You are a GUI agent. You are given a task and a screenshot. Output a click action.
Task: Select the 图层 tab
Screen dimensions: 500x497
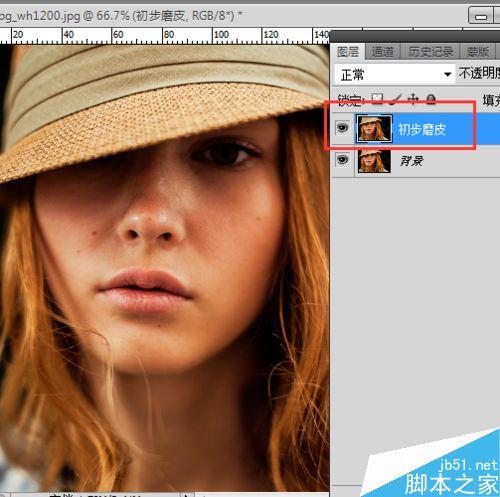pos(348,52)
